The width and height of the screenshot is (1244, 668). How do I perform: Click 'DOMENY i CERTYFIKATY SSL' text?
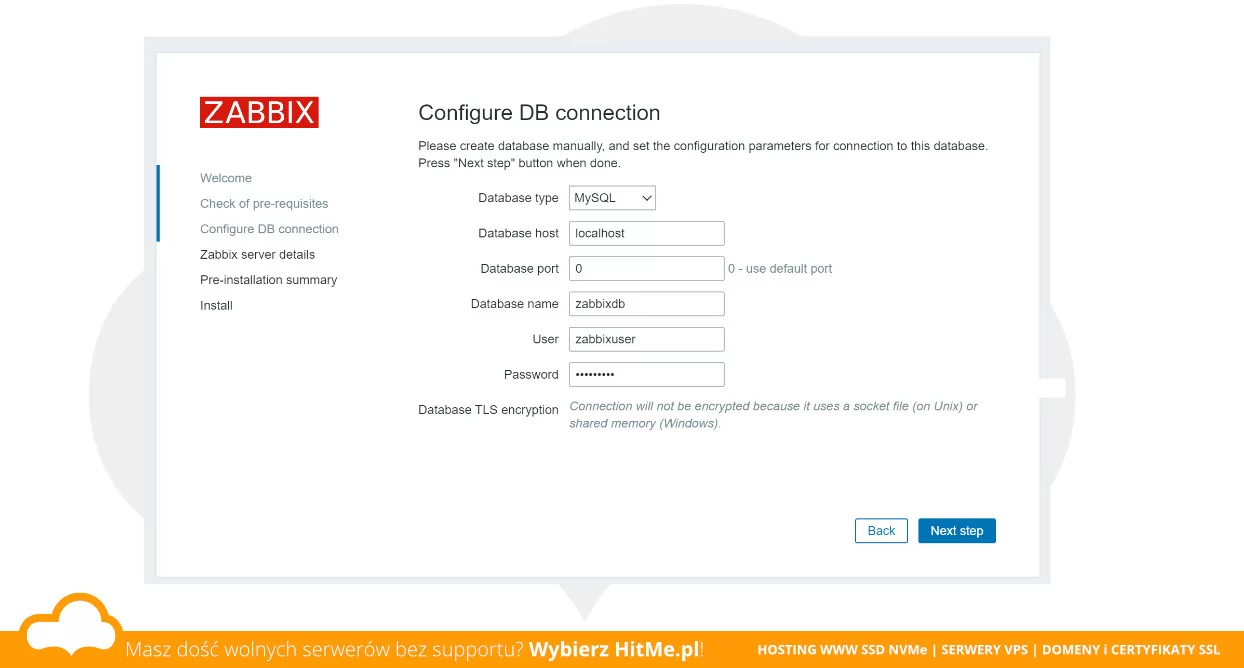coord(1131,649)
